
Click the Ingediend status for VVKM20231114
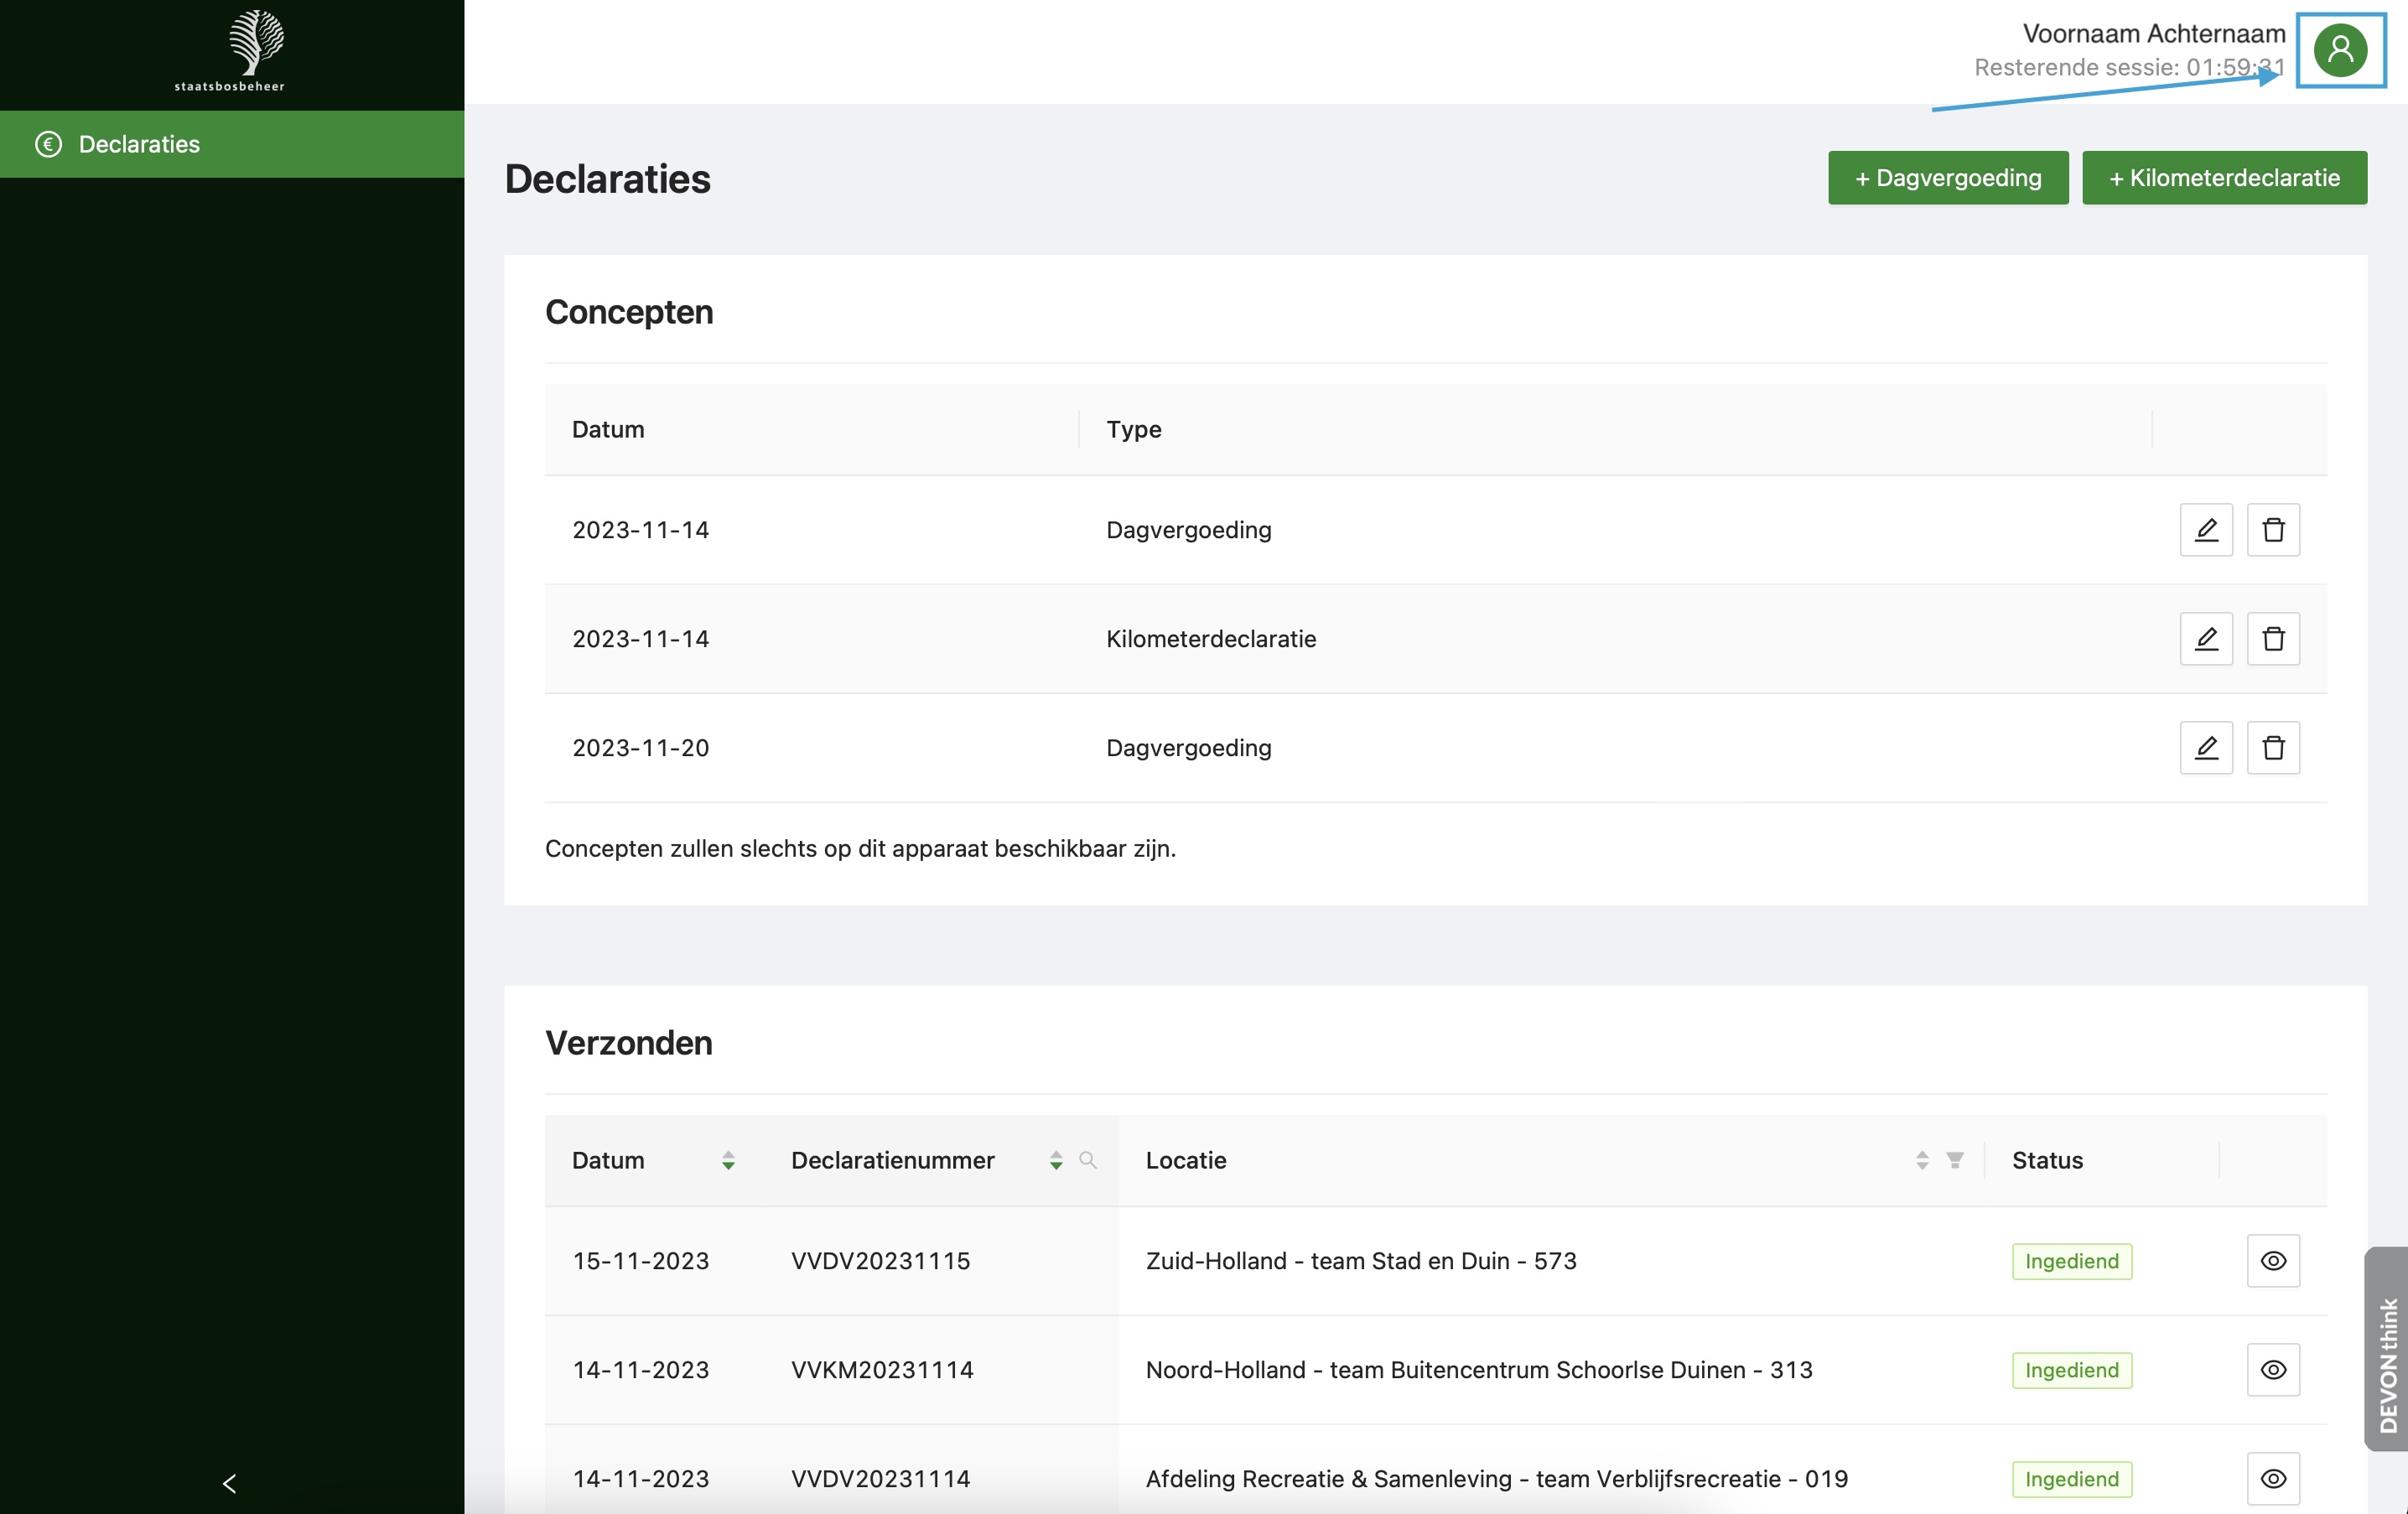[x=2071, y=1370]
